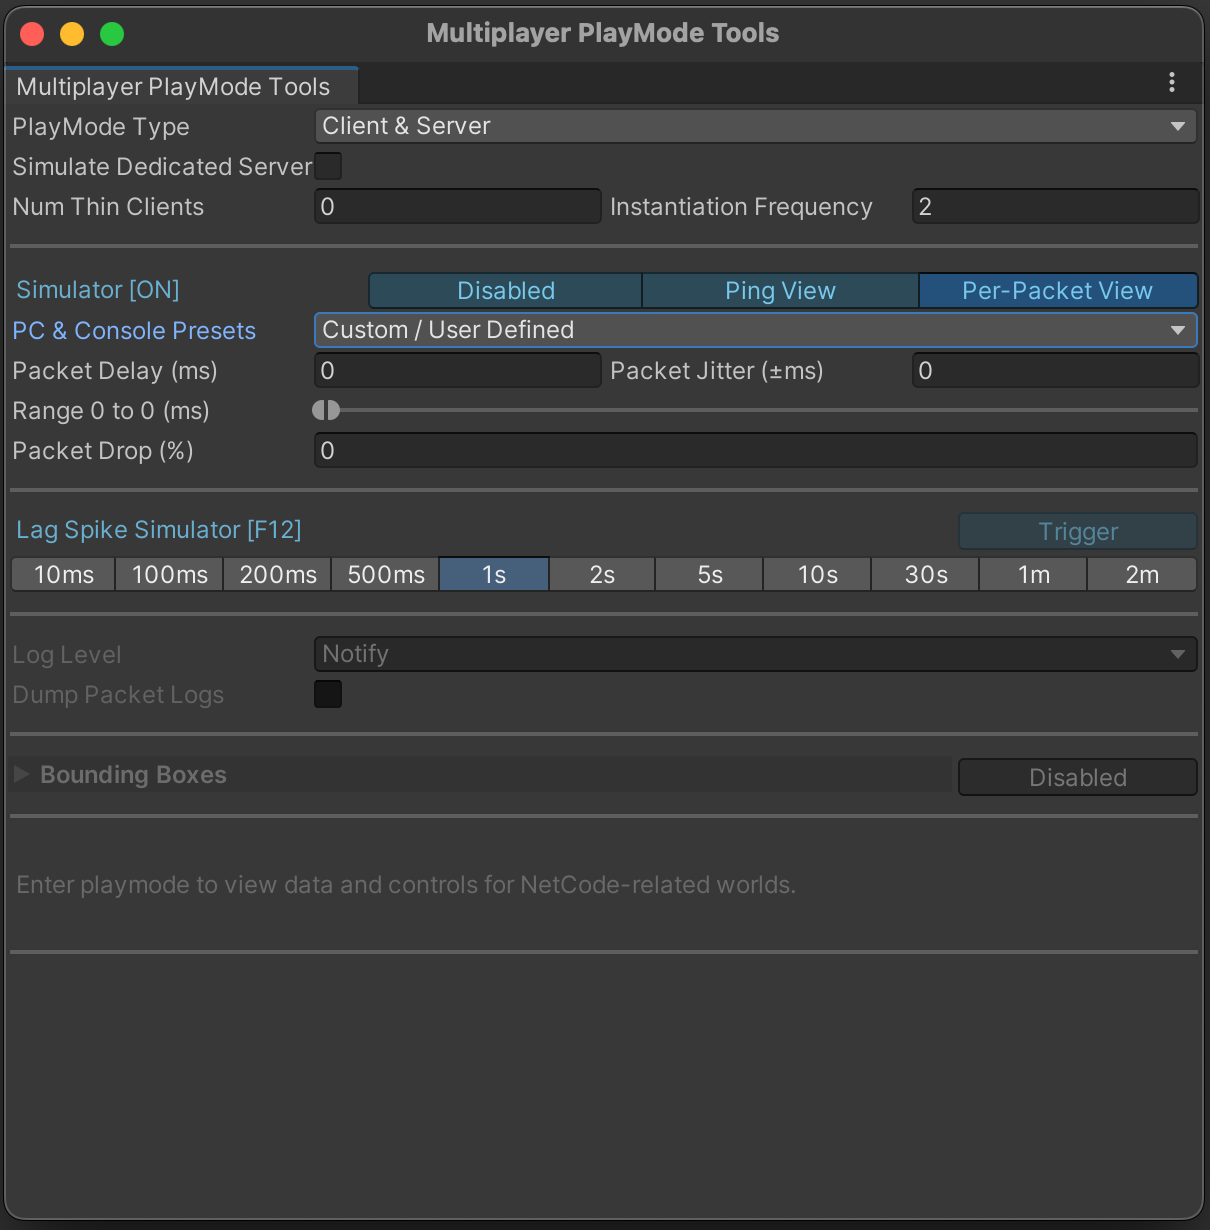1210x1230 pixels.
Task: Select the 2m lag spike duration
Action: pyautogui.click(x=1141, y=574)
